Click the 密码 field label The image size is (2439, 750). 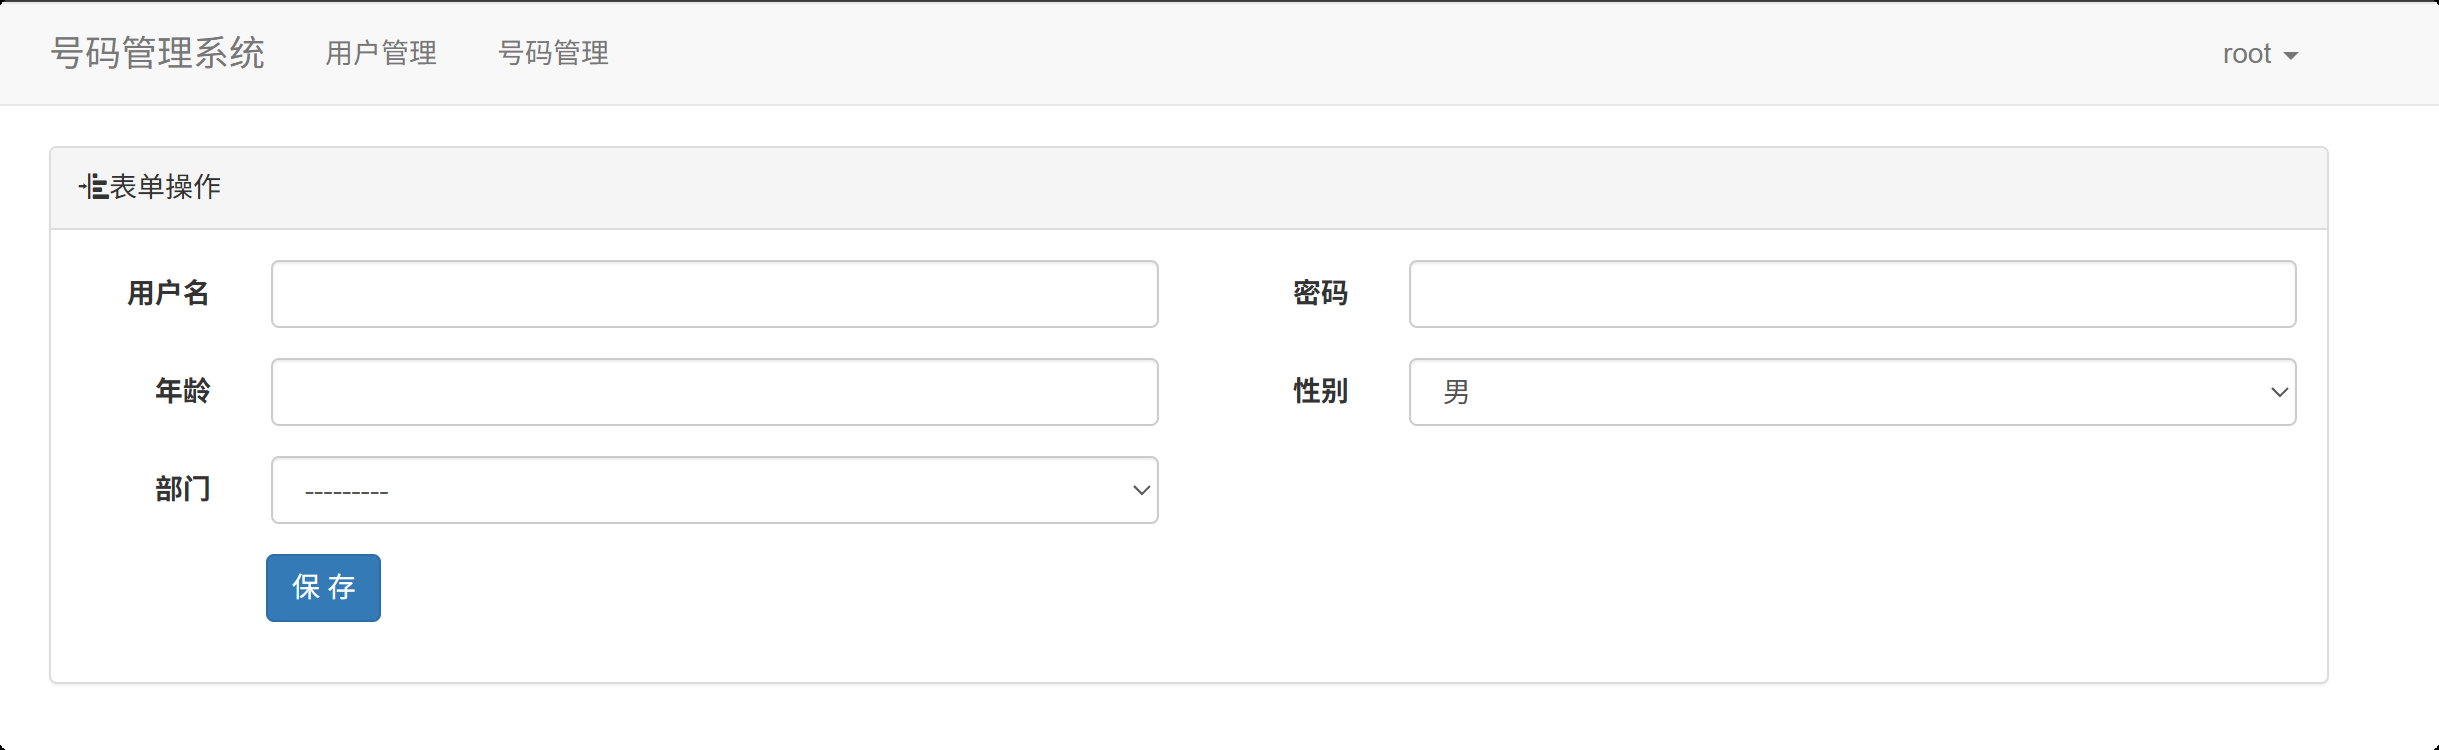pyautogui.click(x=1320, y=293)
